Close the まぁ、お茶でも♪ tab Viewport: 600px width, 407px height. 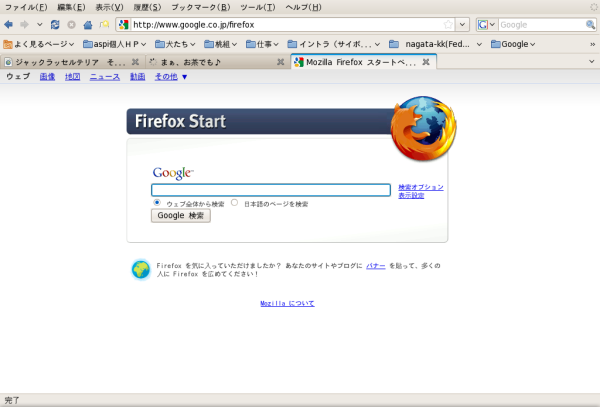coord(280,62)
